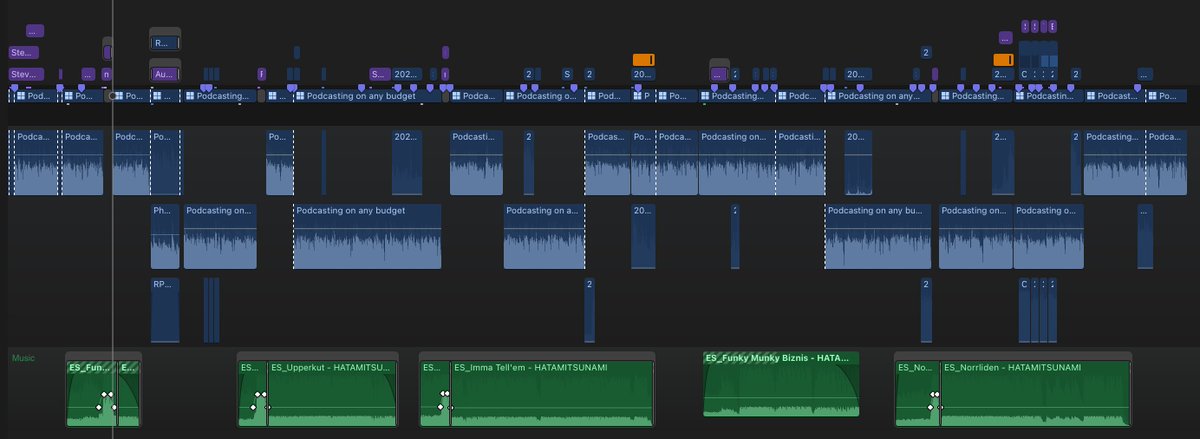
Task: Select the orange clip beneath the purple "..." title
Action: click(1003, 60)
